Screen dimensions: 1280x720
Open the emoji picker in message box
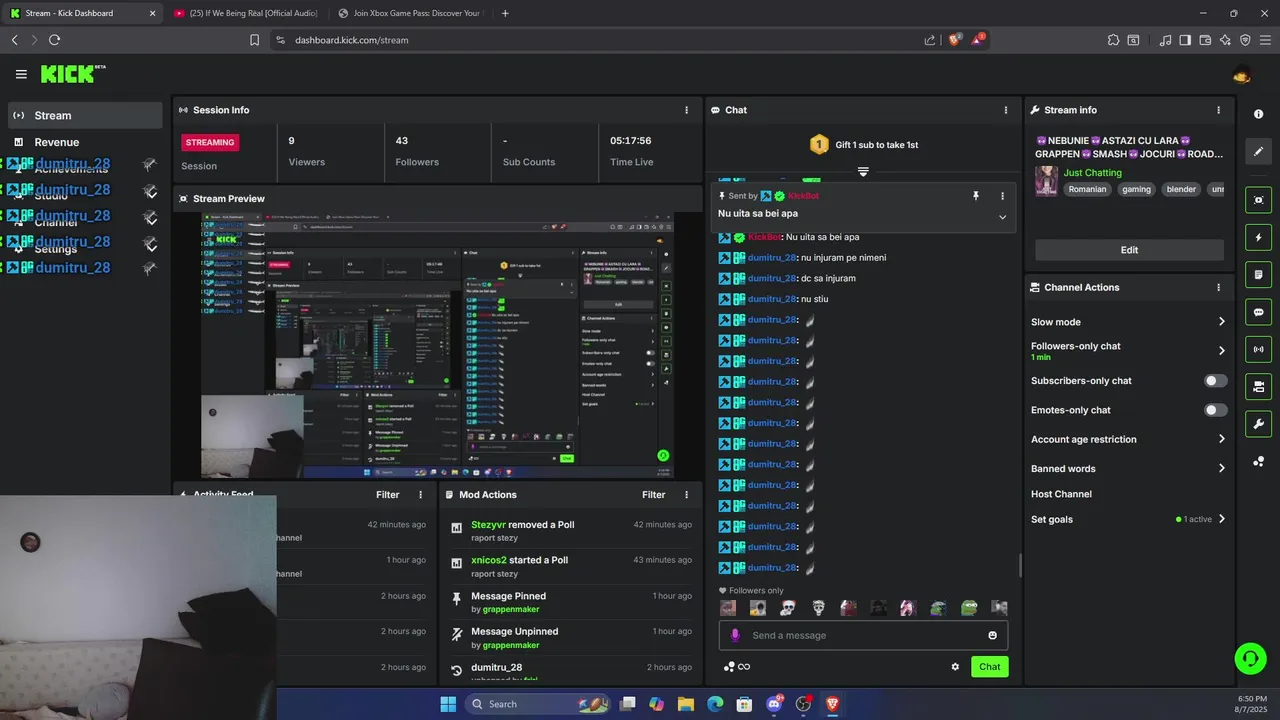(x=992, y=635)
